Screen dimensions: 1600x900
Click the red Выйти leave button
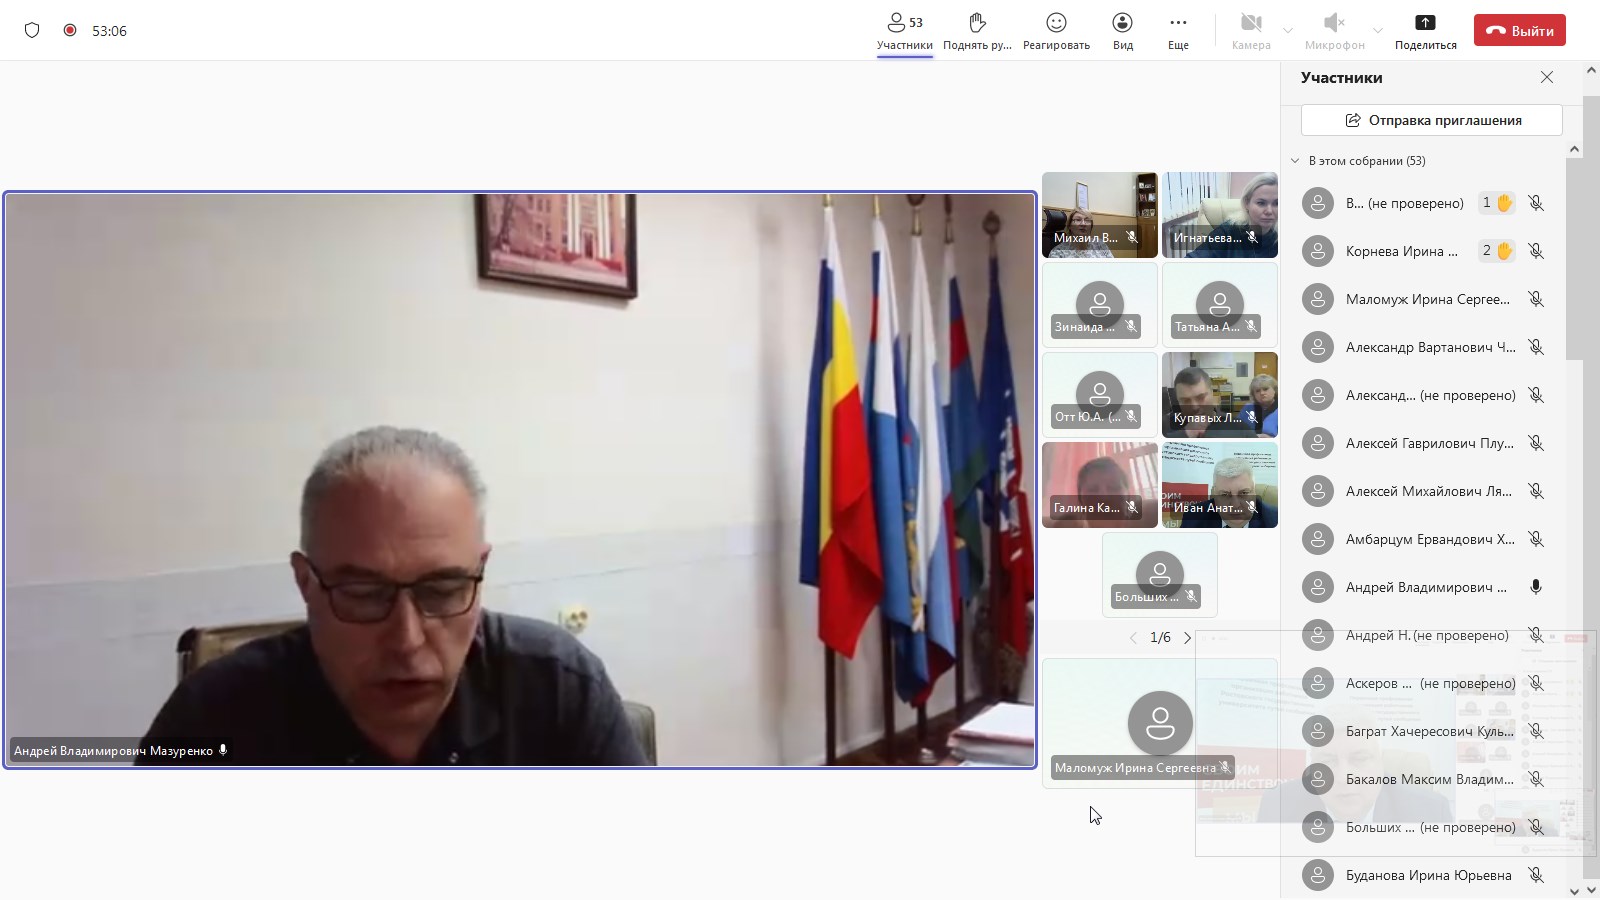coord(1519,30)
